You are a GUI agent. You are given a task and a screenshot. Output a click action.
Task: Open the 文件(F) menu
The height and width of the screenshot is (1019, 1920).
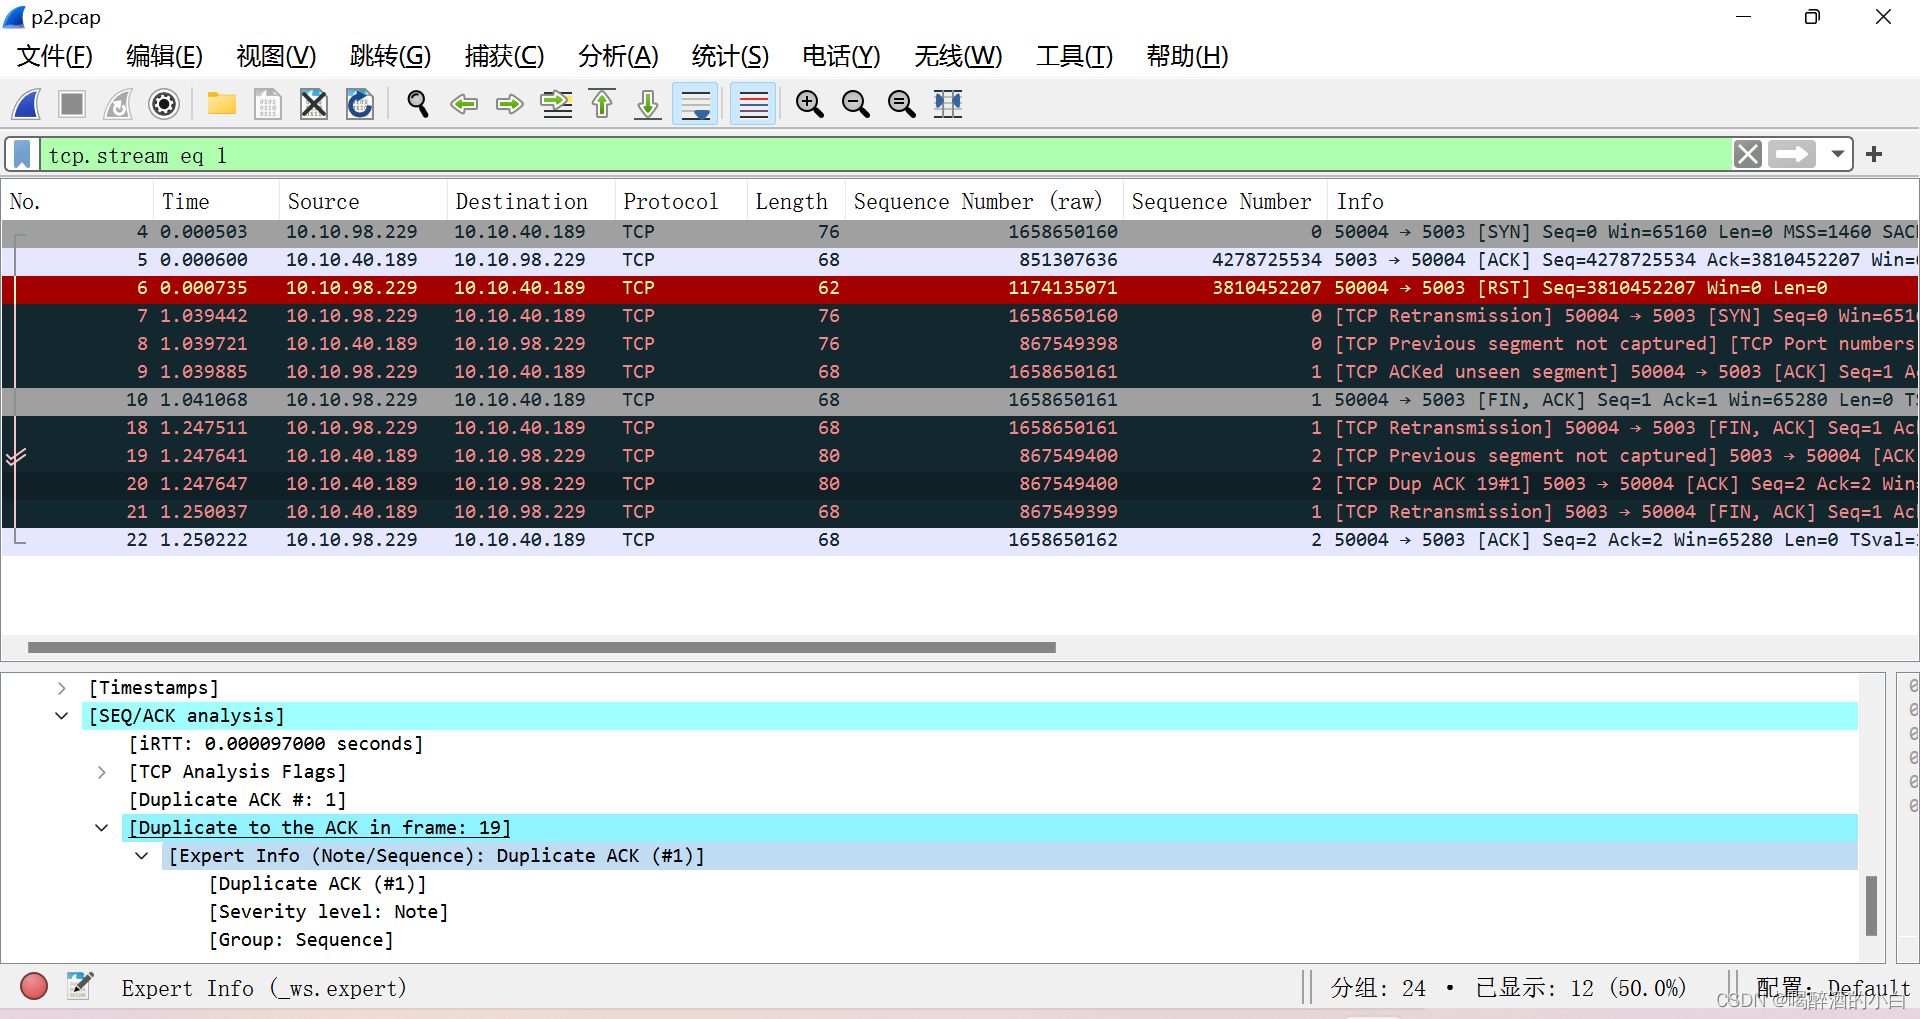55,56
